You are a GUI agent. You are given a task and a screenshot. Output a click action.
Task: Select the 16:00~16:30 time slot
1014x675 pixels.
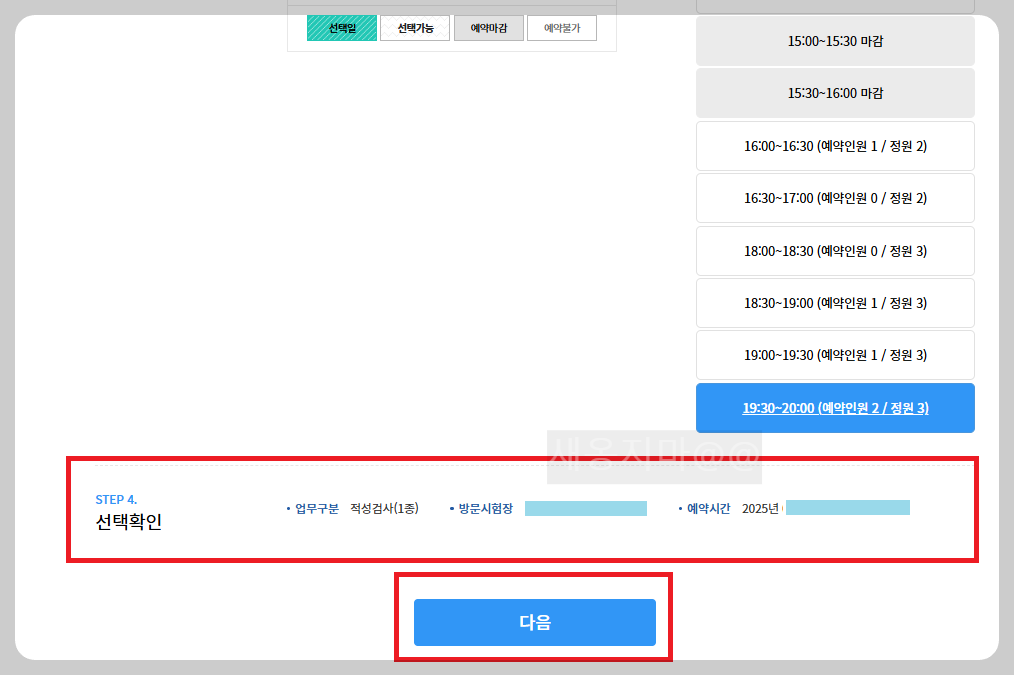835,145
